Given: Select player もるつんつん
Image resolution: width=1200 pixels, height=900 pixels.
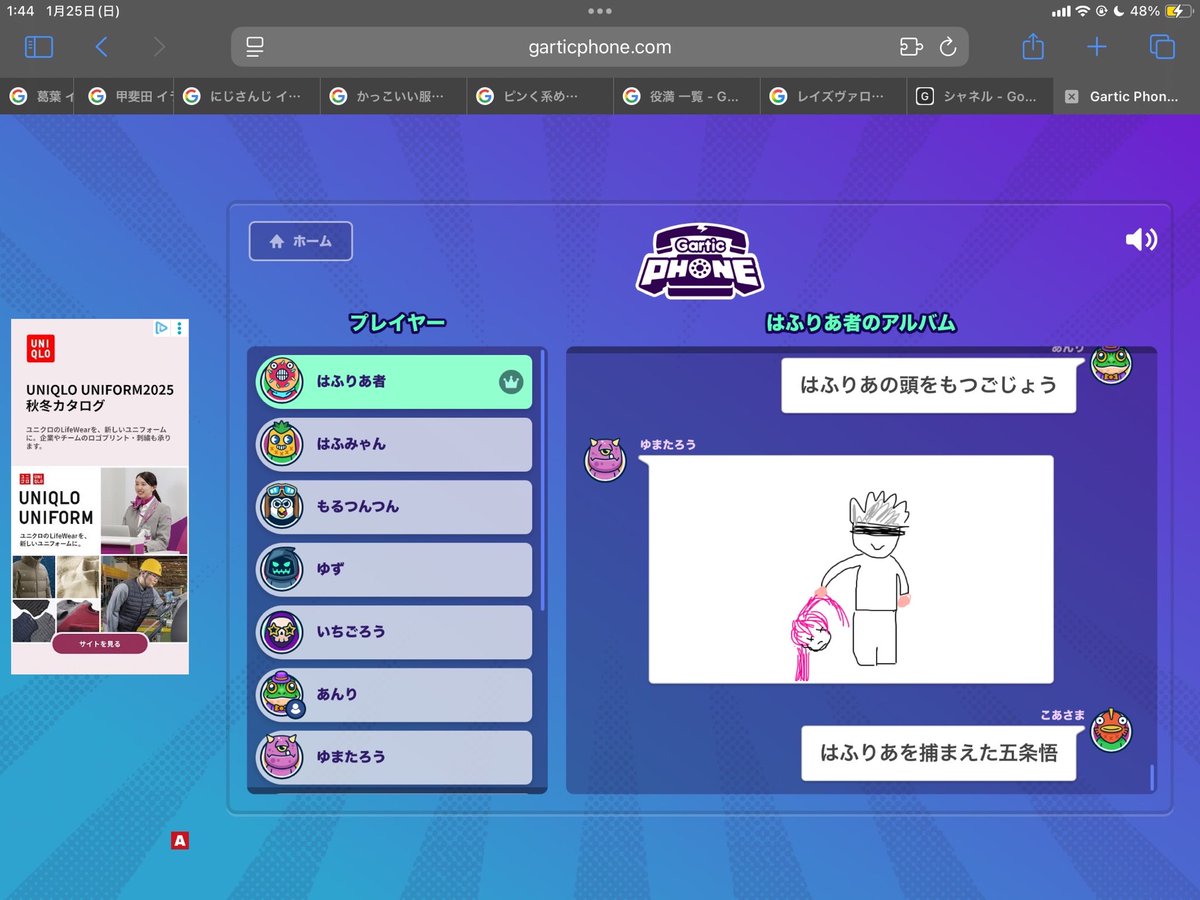Looking at the screenshot, I should point(394,506).
